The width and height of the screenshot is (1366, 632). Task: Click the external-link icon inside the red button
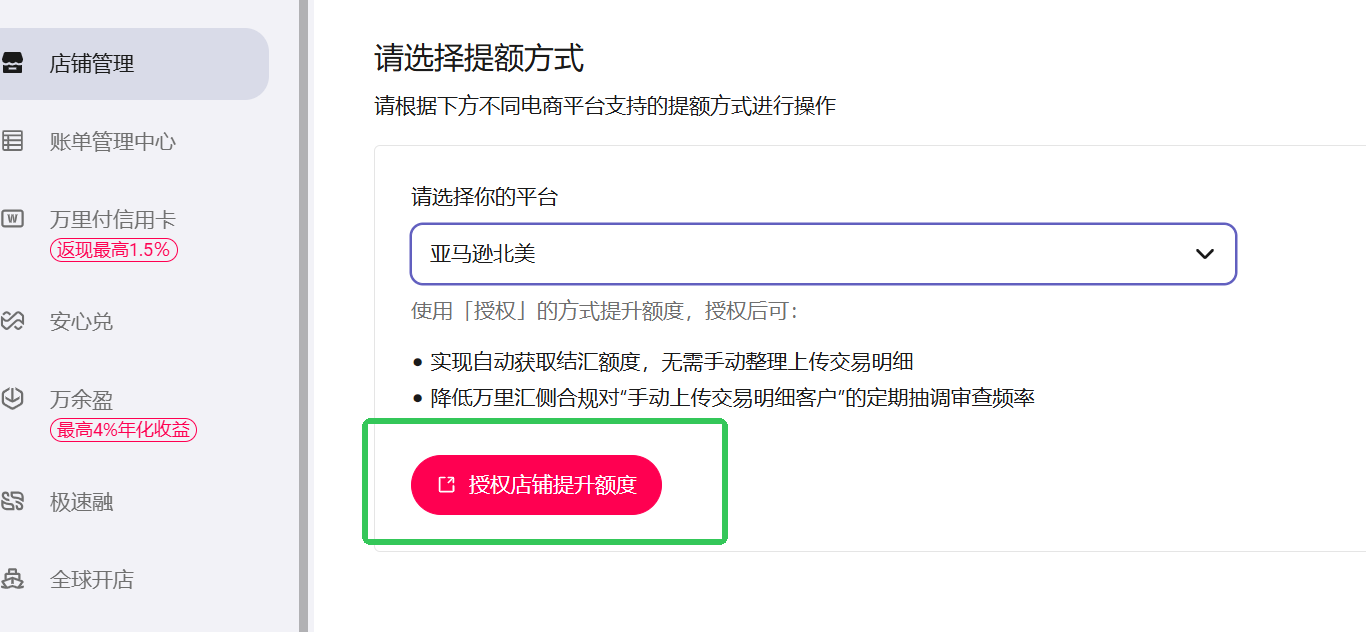[x=447, y=485]
